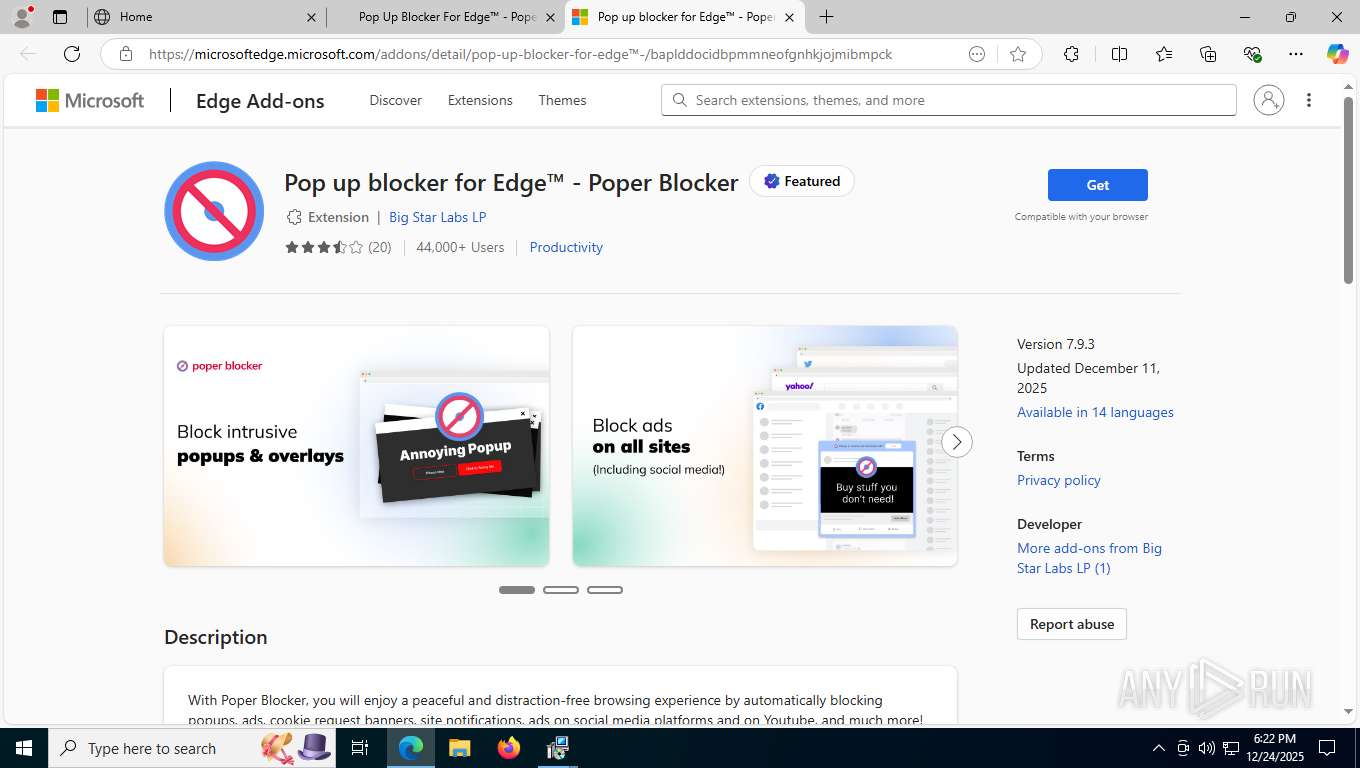The height and width of the screenshot is (768, 1360).
Task: Open the Windows Start menu
Action: pyautogui.click(x=23, y=748)
